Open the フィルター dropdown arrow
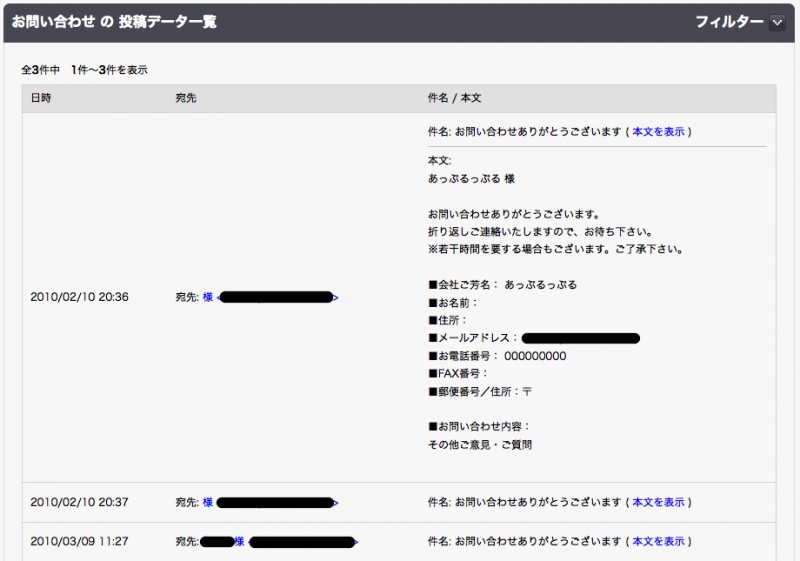This screenshot has height=561, width=800. pyautogui.click(x=778, y=22)
